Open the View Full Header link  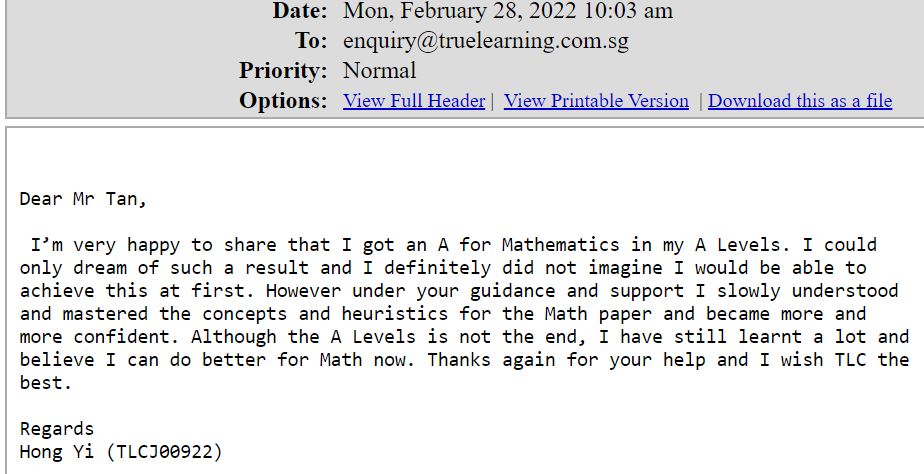point(414,101)
